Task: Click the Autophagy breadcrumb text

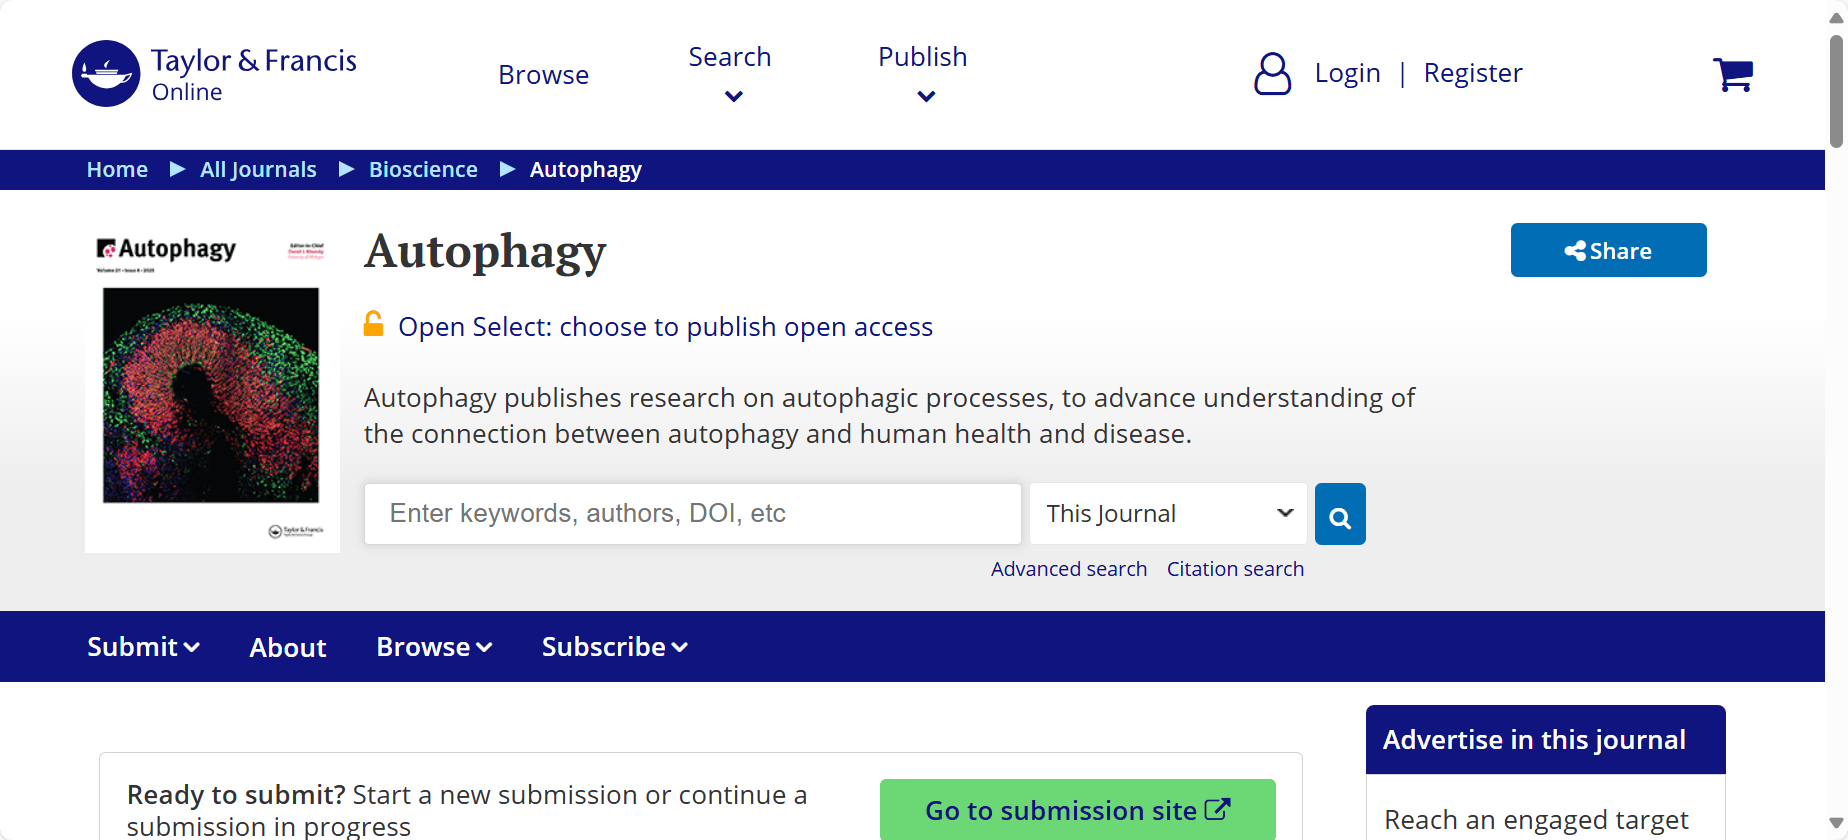Action: pyautogui.click(x=586, y=170)
